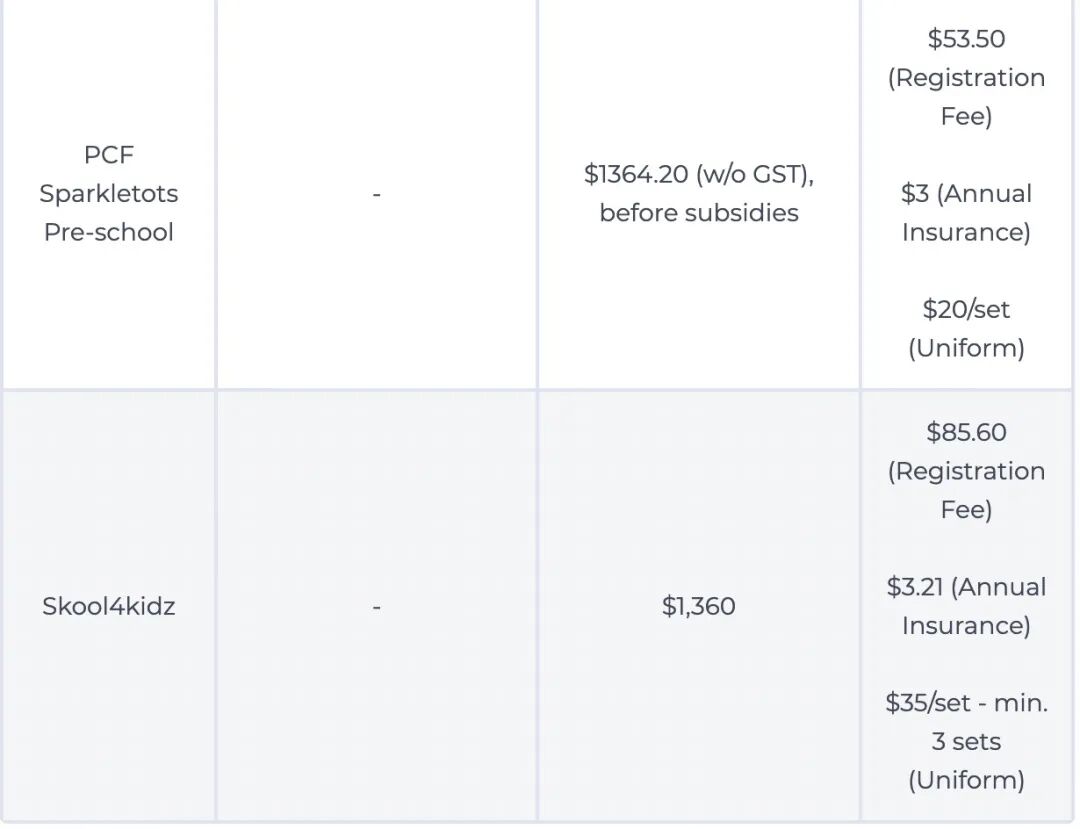This screenshot has width=1080, height=829.
Task: Click the $53.50 registration fee amount
Action: click(x=966, y=39)
